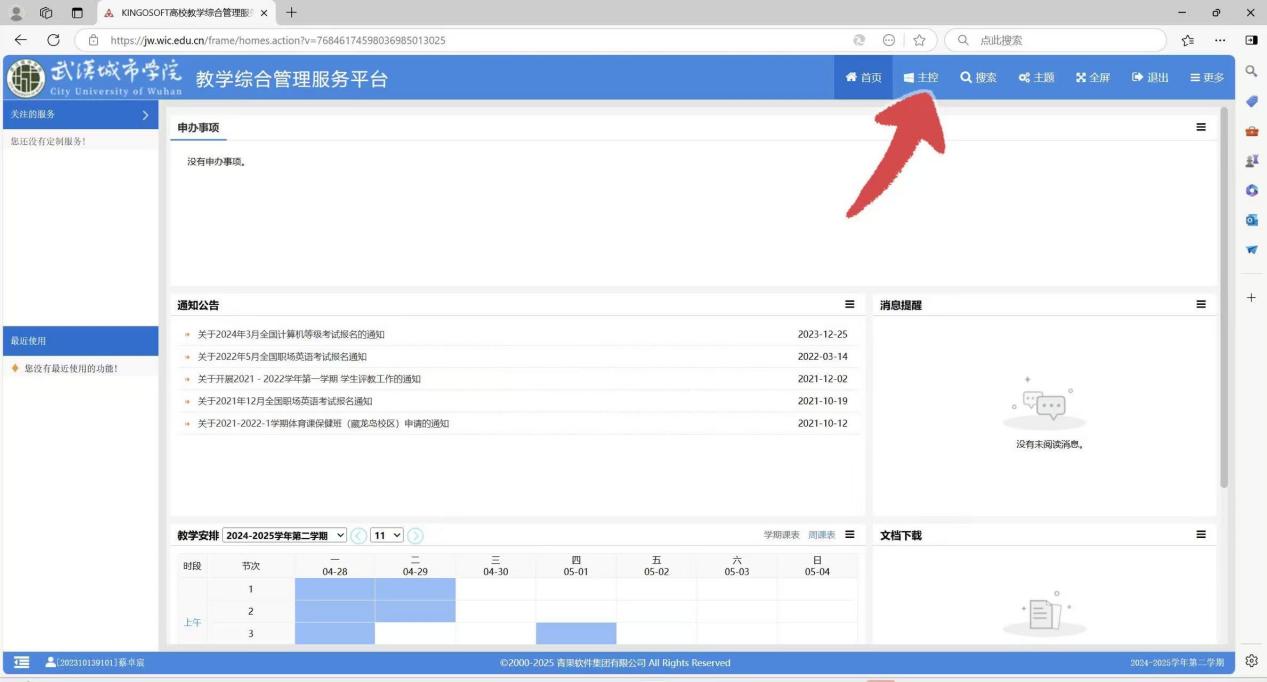The width and height of the screenshot is (1267, 682).
Task: Switch to 学期课表 semester timetable view
Action: [781, 535]
